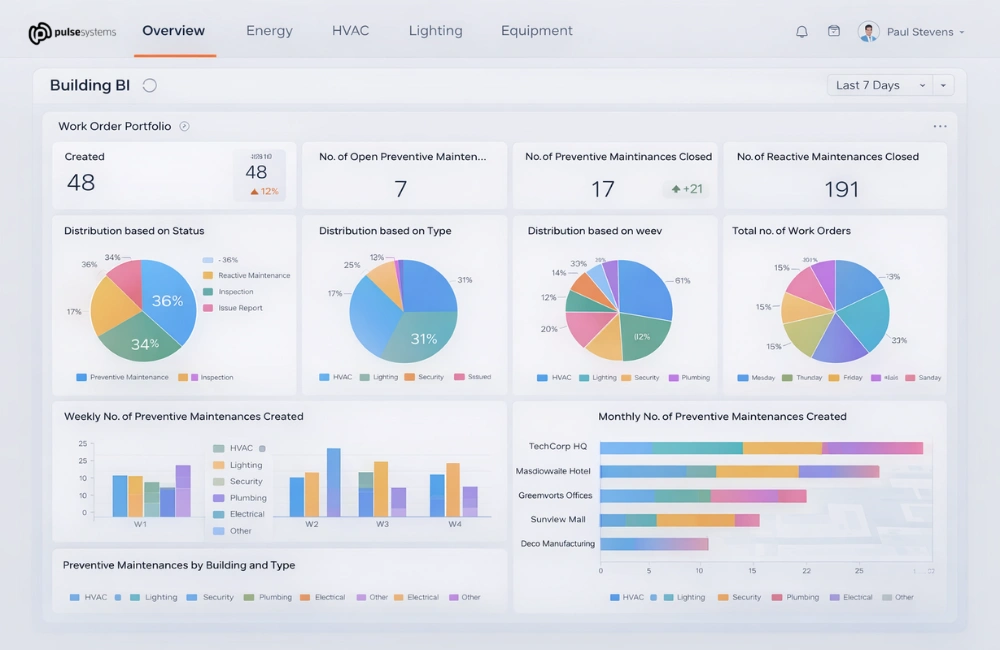Open the Work Order Portfolio ellipsis menu

939,126
